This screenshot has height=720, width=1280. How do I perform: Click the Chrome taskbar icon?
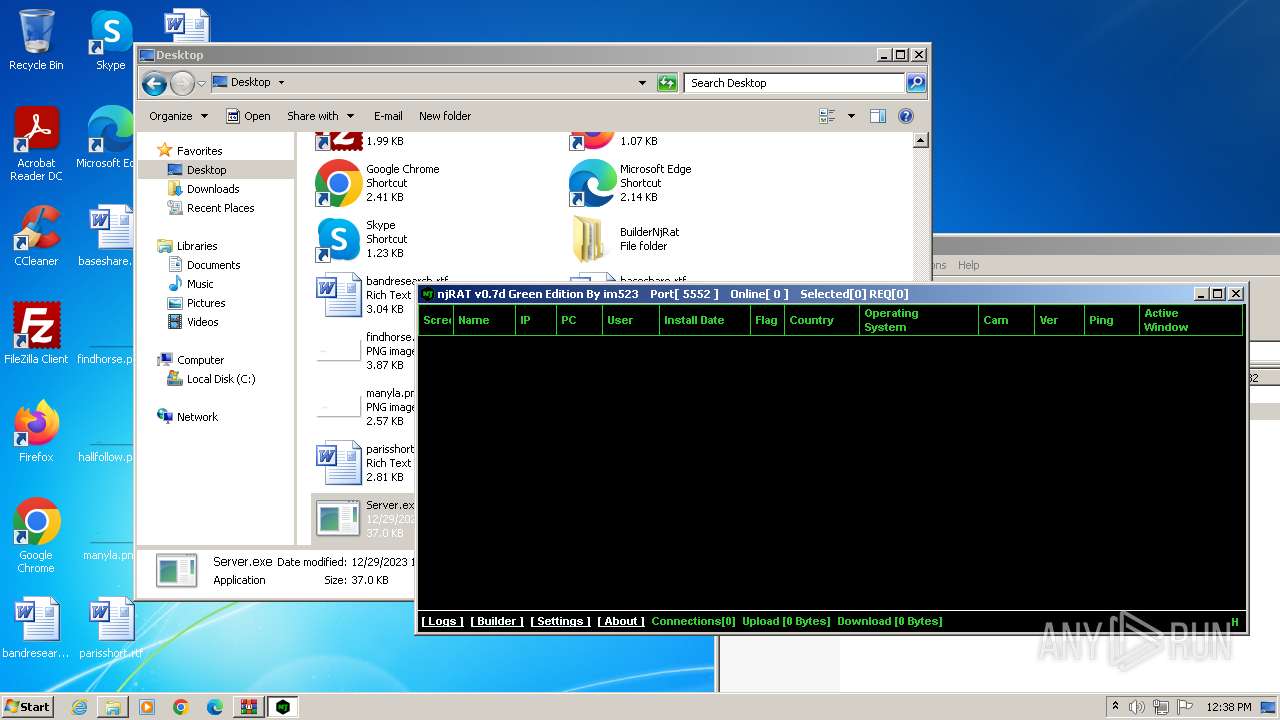[181, 707]
